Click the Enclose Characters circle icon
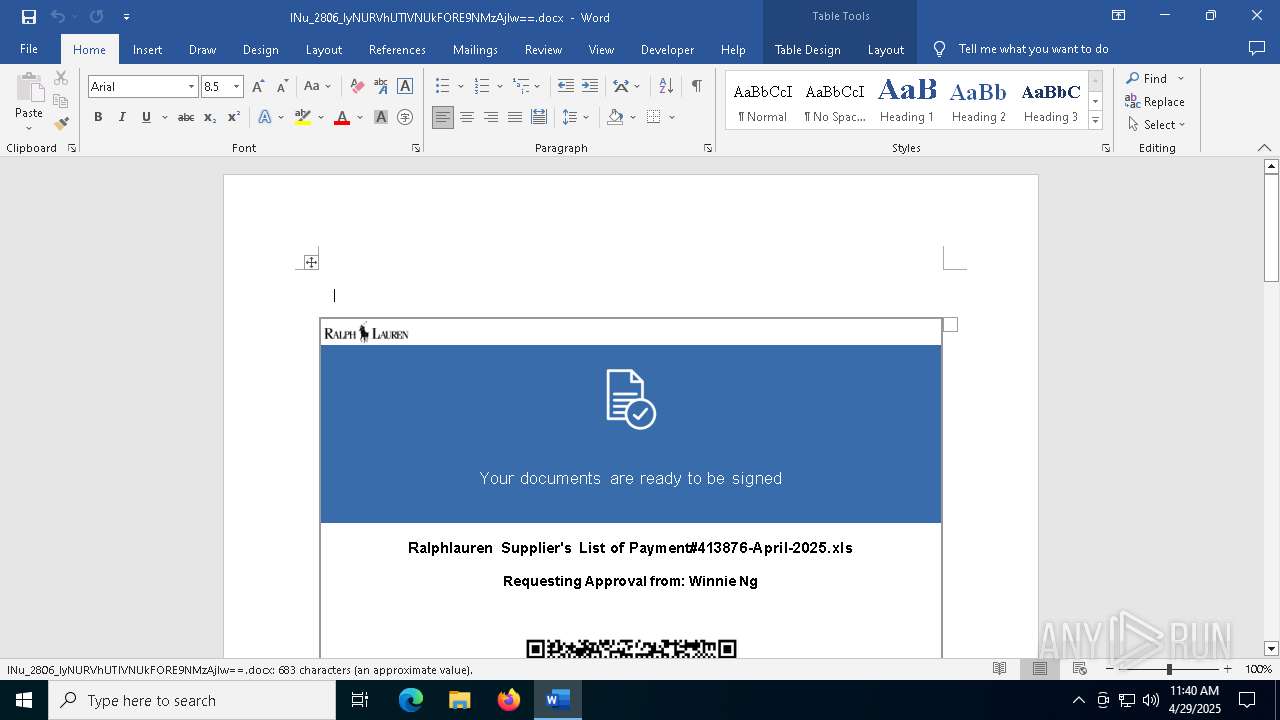The width and height of the screenshot is (1280, 720). click(x=405, y=117)
